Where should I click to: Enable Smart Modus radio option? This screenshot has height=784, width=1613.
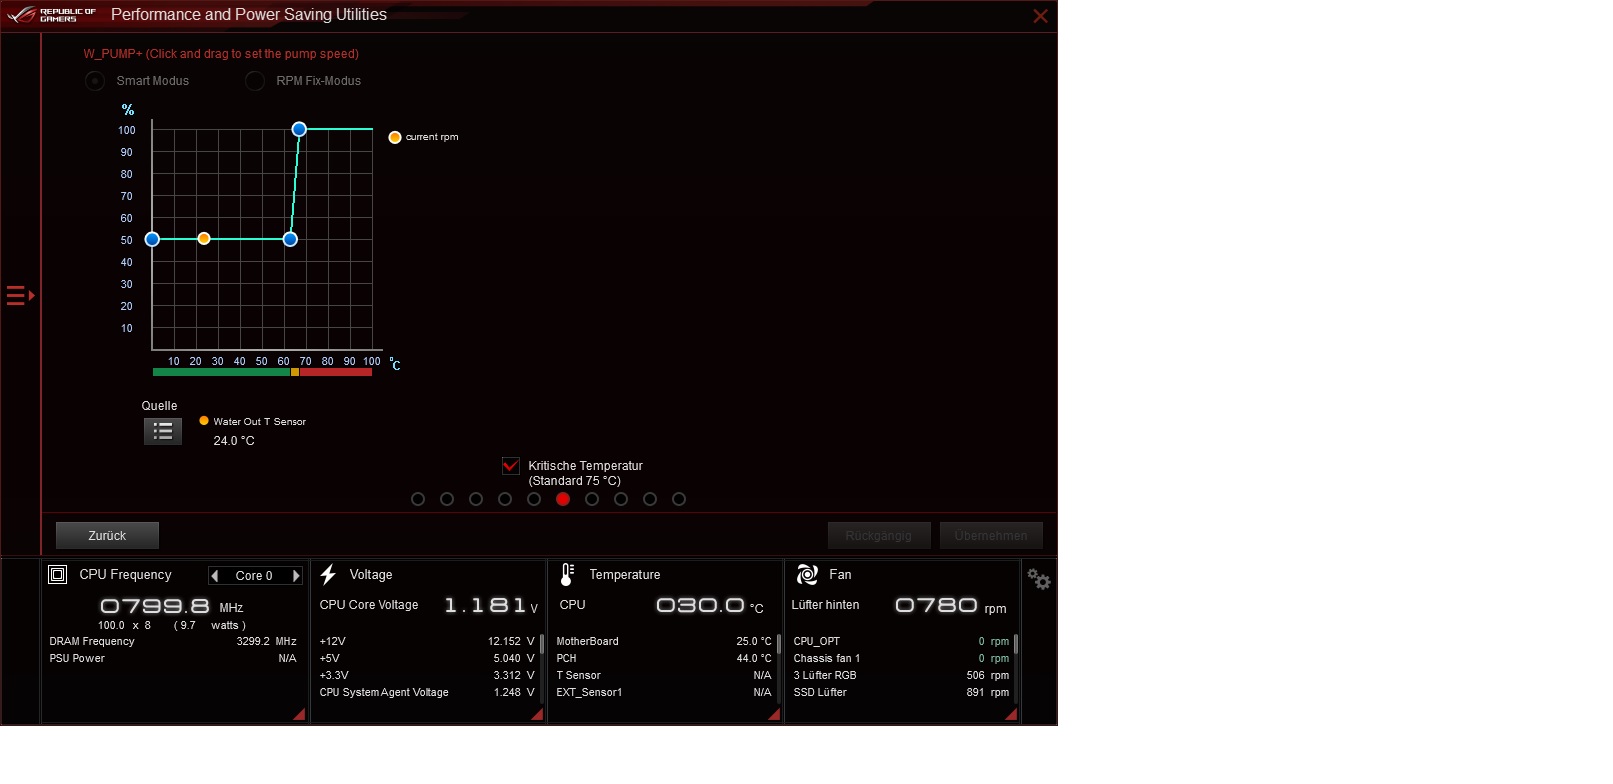coord(95,81)
